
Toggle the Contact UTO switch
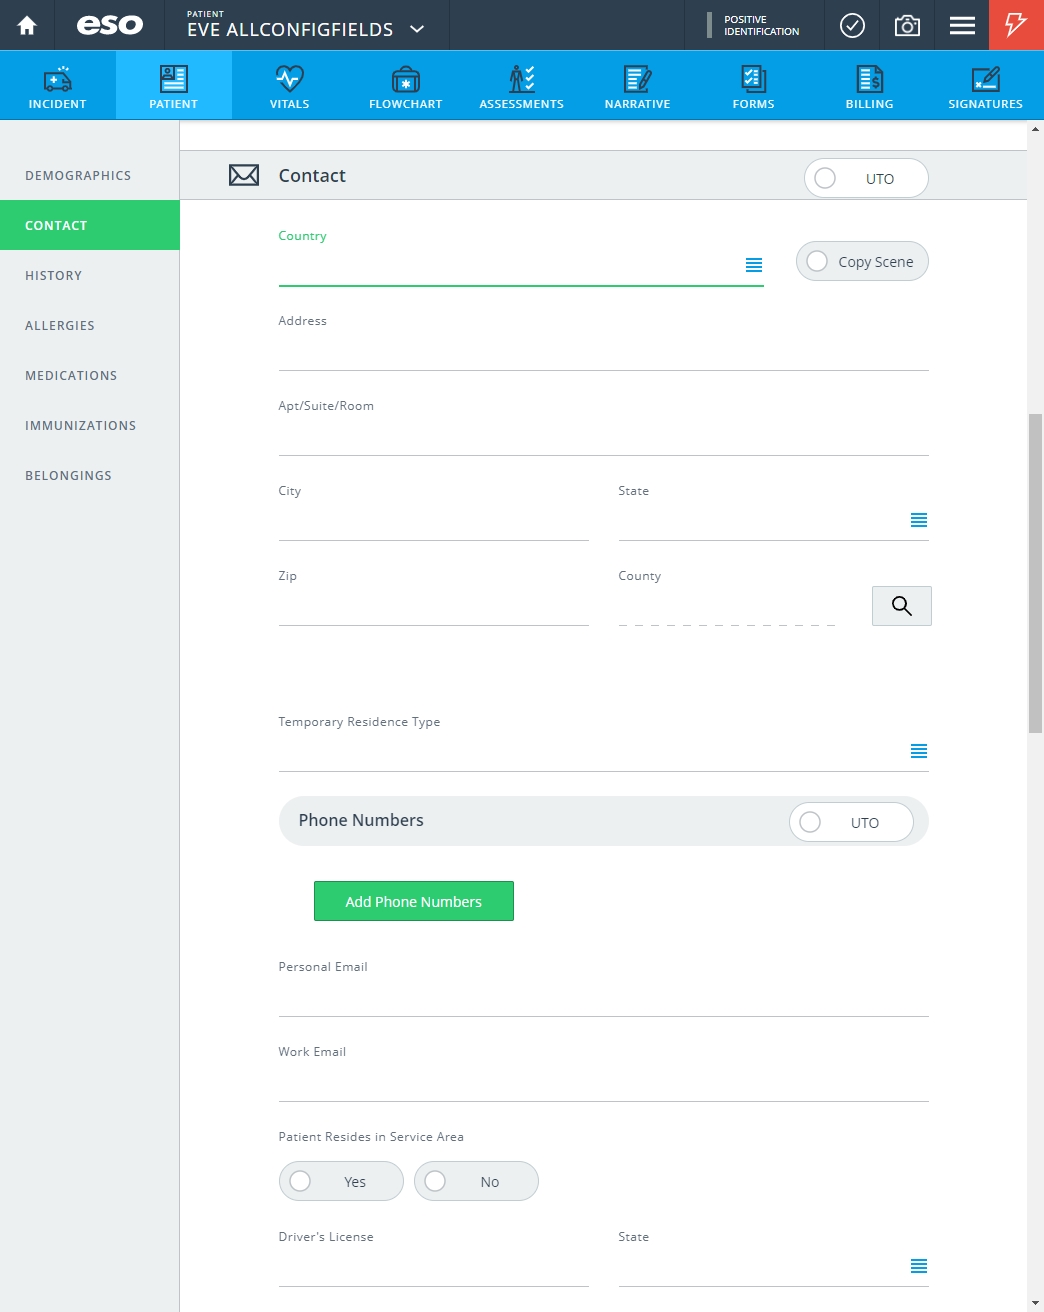pyautogui.click(x=866, y=178)
